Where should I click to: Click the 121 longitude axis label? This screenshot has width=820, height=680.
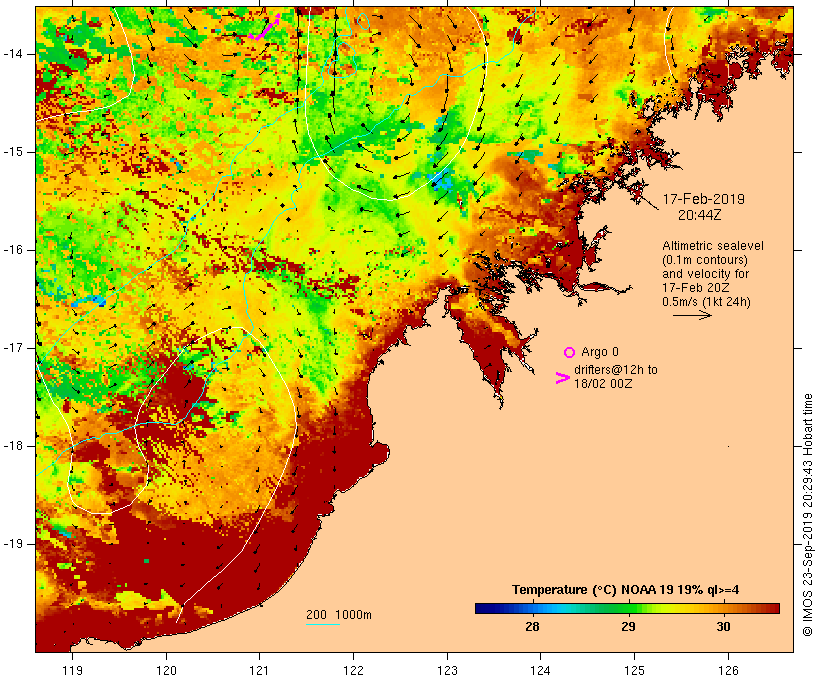click(259, 670)
